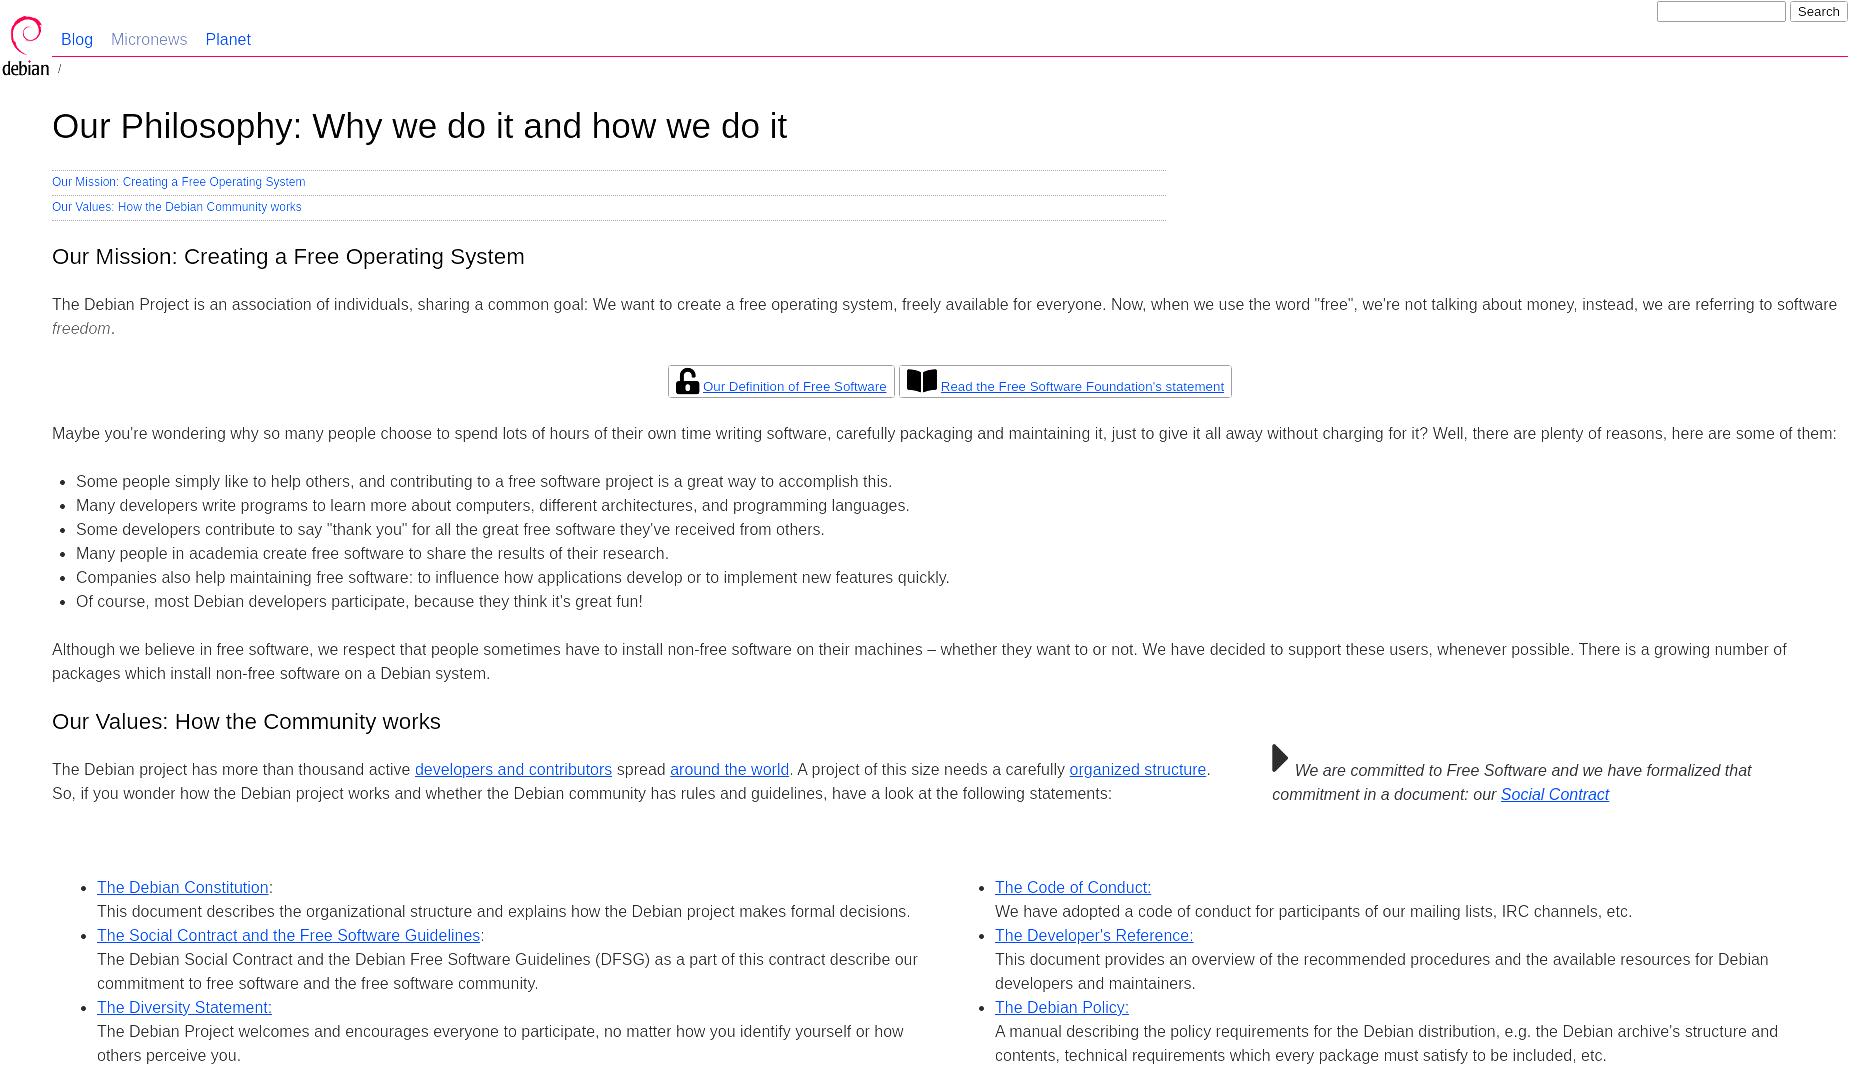Follow the organized structure link
Viewport: 1858px width, 1080px height.
tap(1137, 770)
